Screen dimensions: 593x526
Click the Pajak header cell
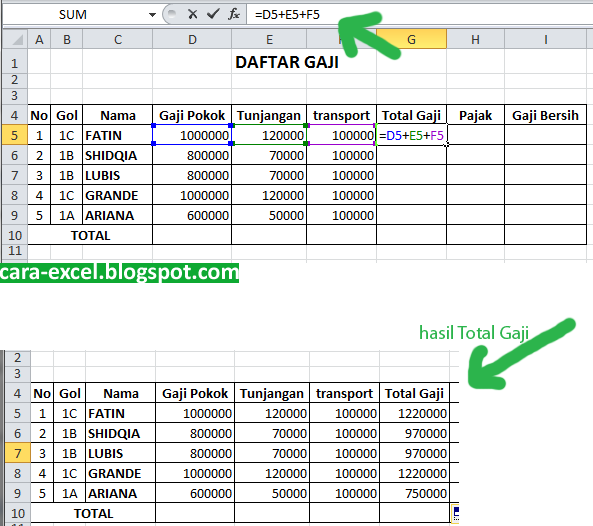(475, 115)
